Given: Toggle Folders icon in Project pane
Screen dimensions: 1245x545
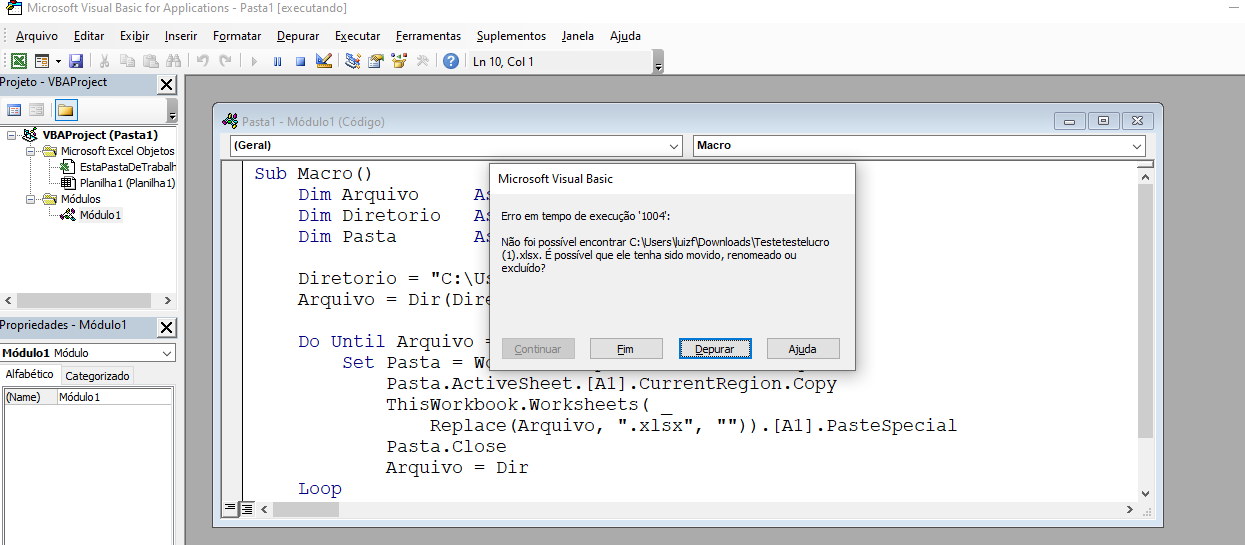Looking at the screenshot, I should (x=65, y=110).
